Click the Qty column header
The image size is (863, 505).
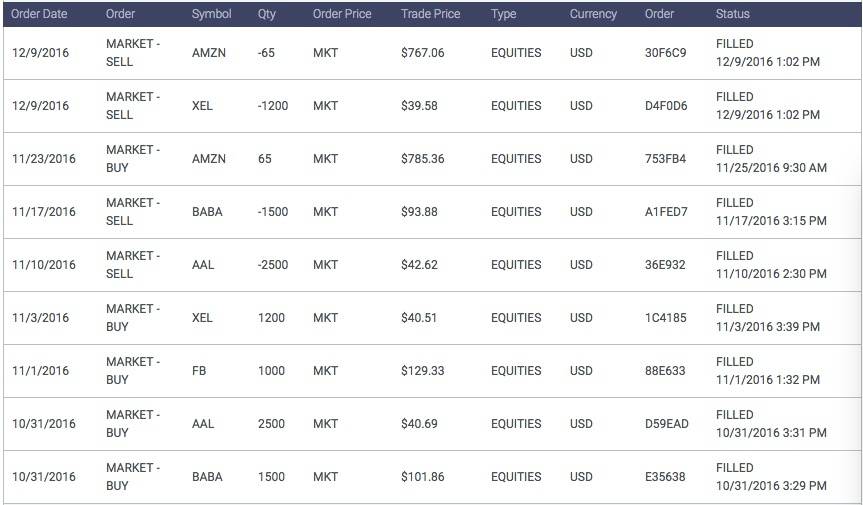267,14
